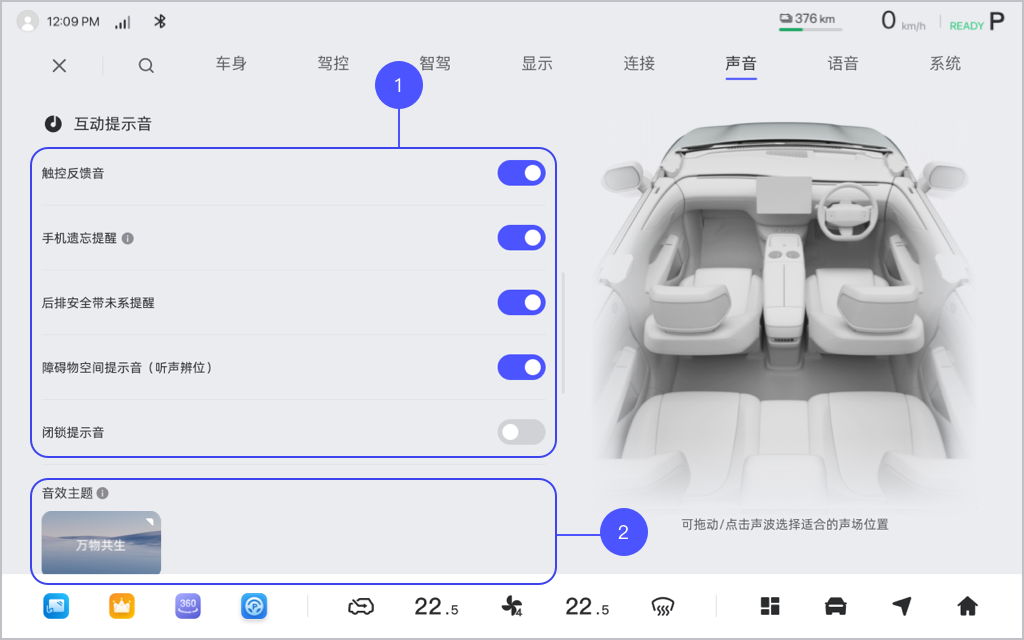Adjust right temperature 22.5 setting
Screen dimensions: 1024x640
pyautogui.click(x=587, y=607)
